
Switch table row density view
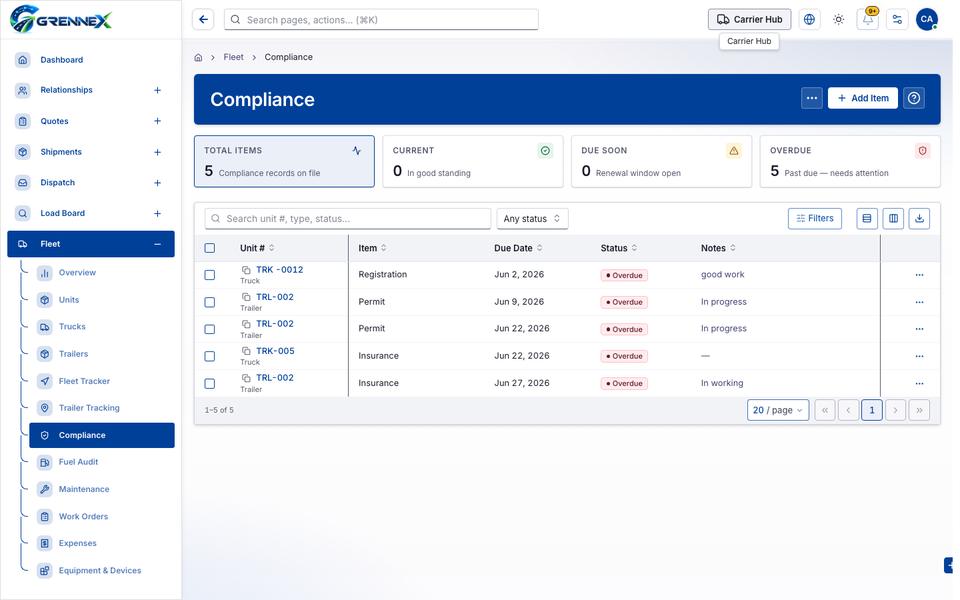[867, 219]
